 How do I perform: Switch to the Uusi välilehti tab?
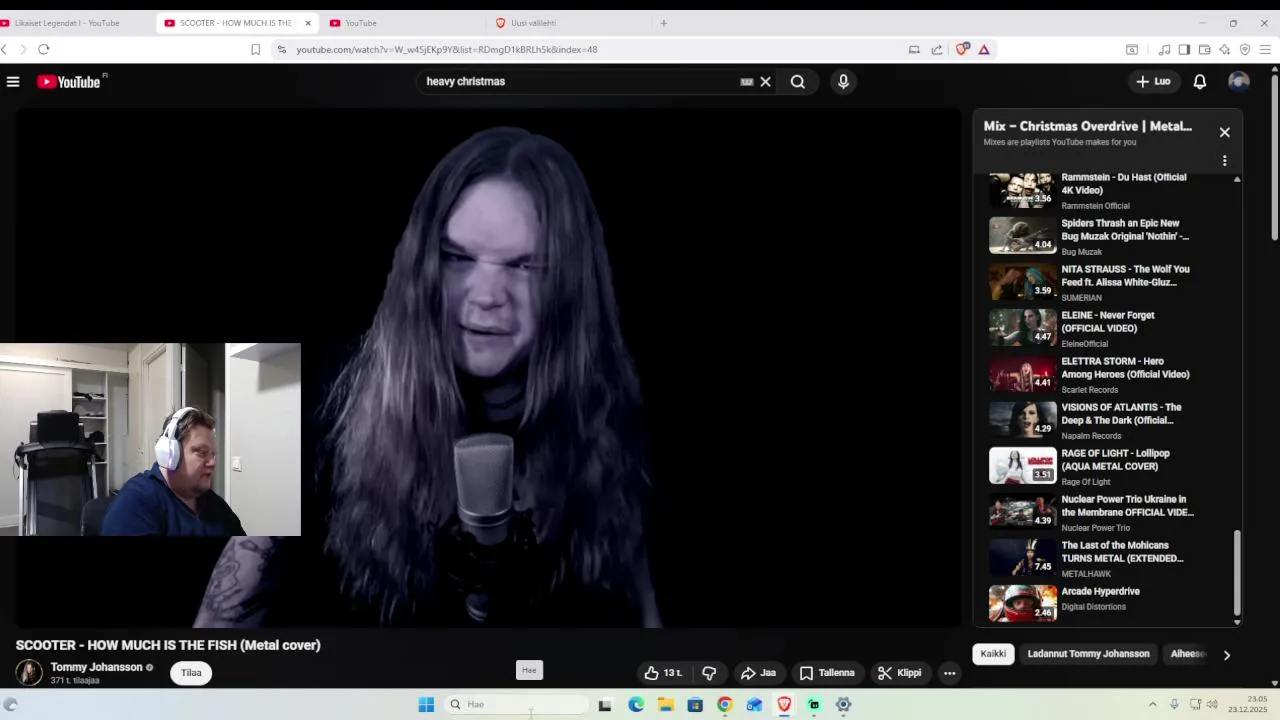point(565,23)
